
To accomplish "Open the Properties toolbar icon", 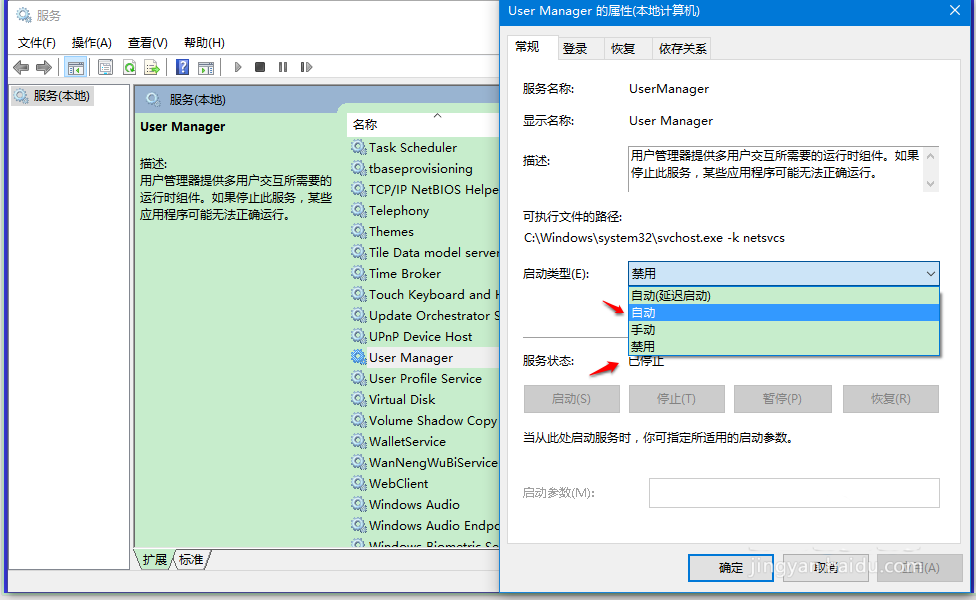I will (x=106, y=67).
